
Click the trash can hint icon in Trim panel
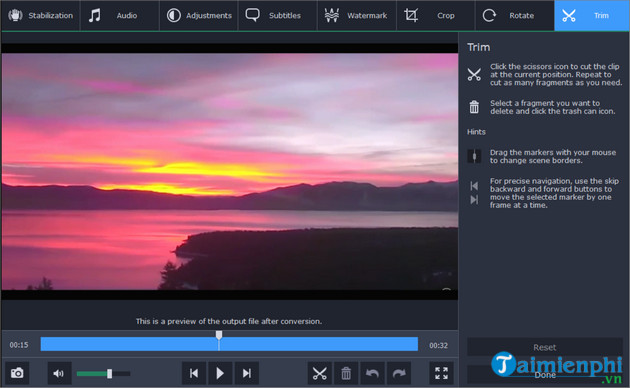[x=474, y=107]
